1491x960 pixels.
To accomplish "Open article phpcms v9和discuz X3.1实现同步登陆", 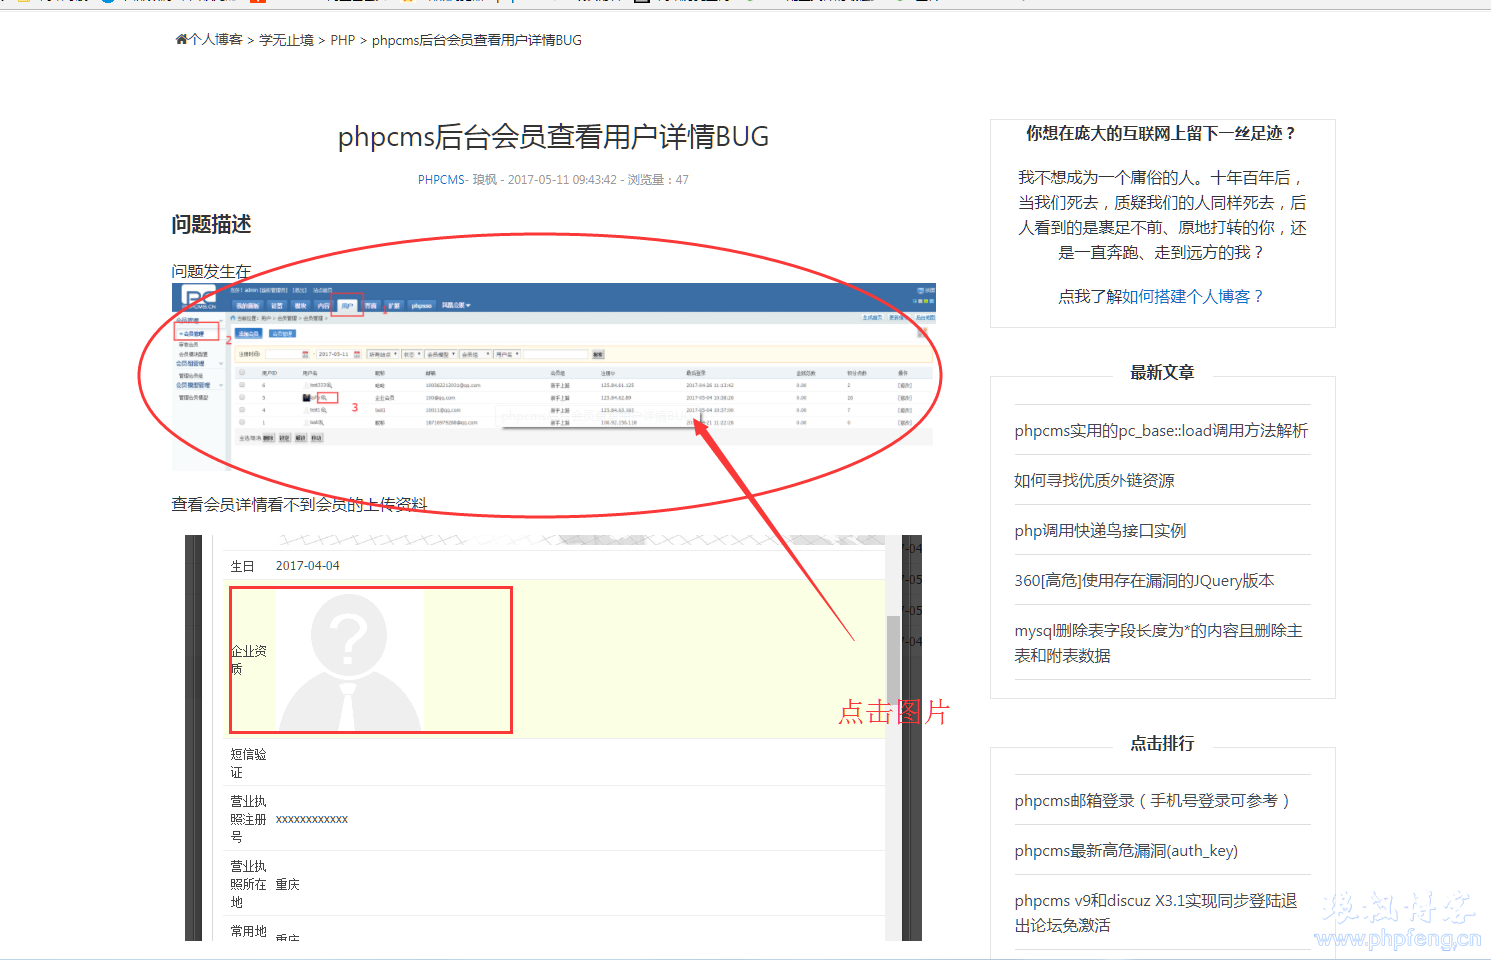I will pyautogui.click(x=1156, y=913).
